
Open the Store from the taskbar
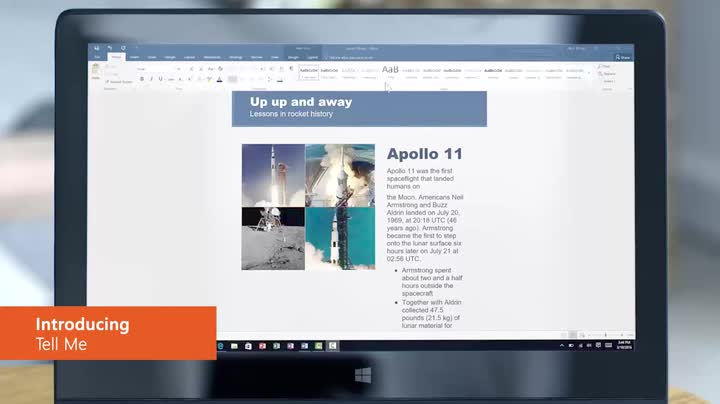click(248, 346)
